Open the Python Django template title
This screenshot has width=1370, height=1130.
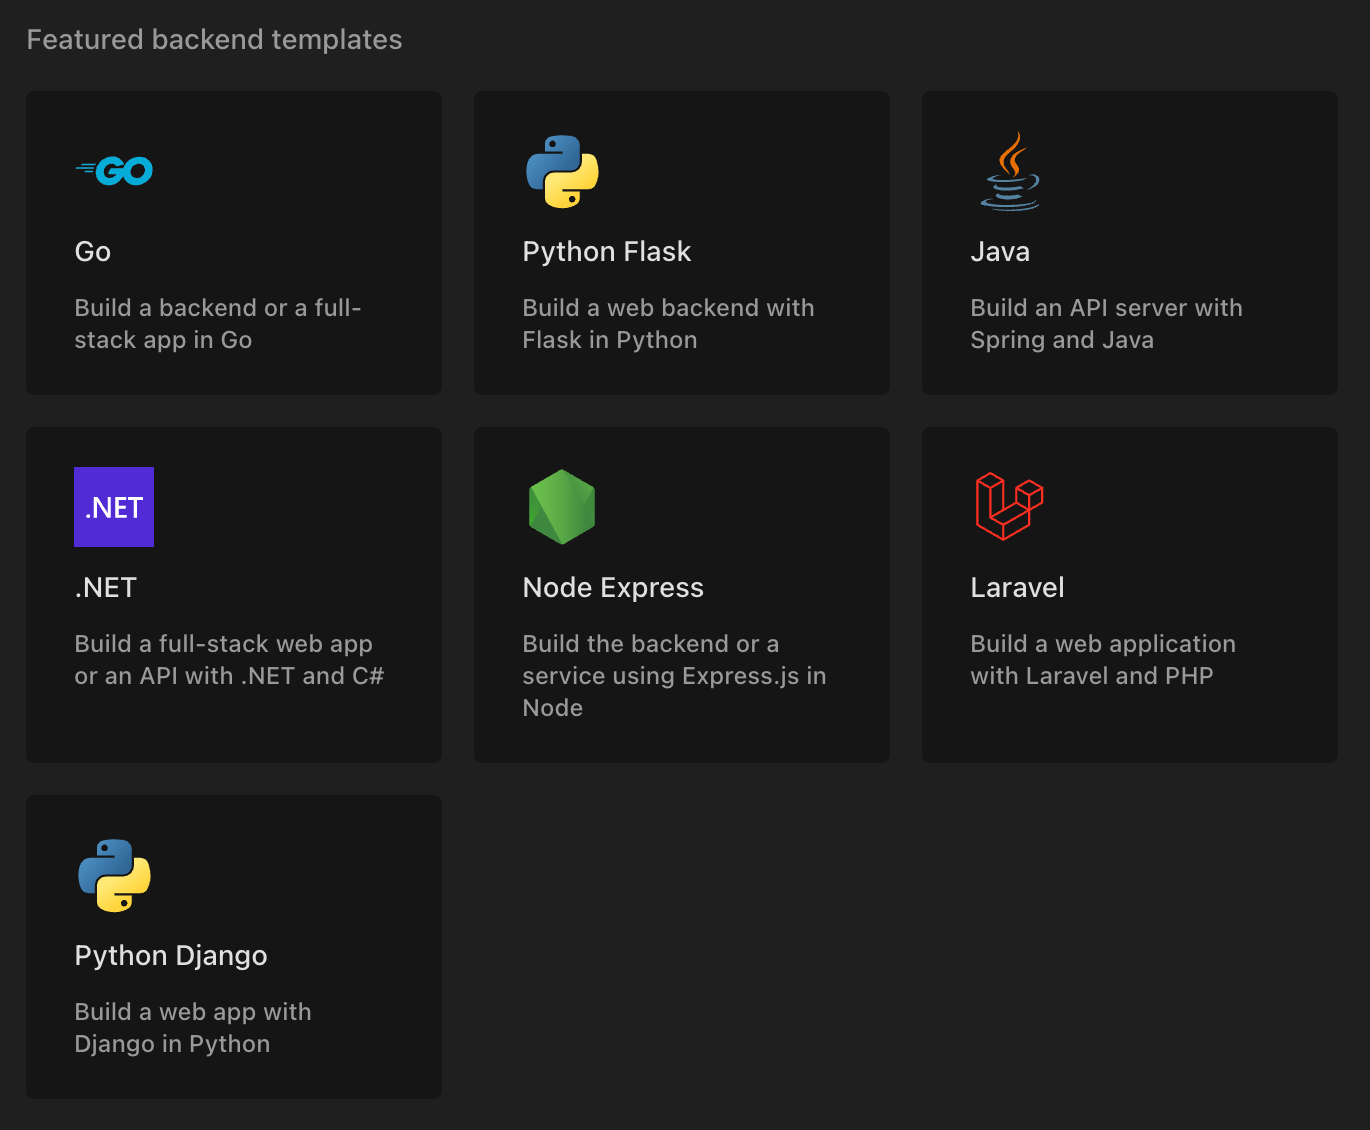(x=171, y=956)
